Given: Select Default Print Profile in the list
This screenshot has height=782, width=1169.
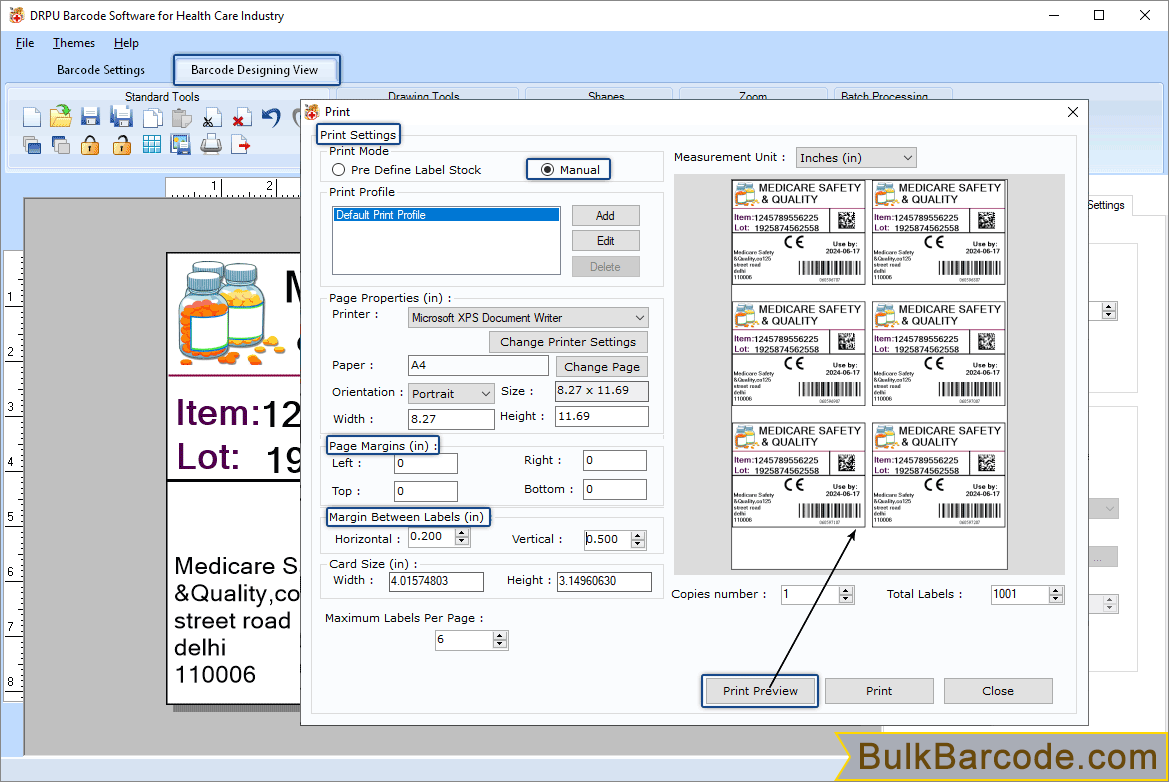Looking at the screenshot, I should tap(446, 215).
